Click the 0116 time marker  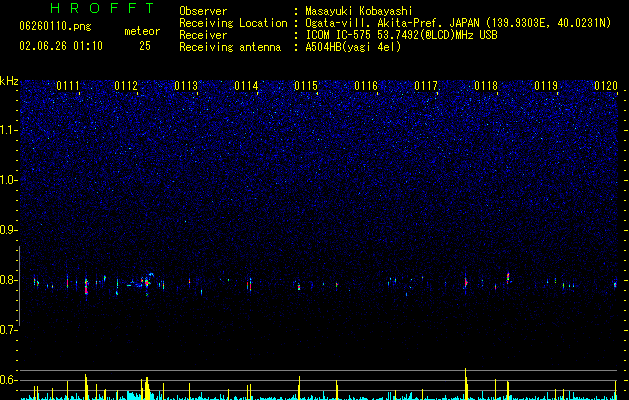click(366, 86)
